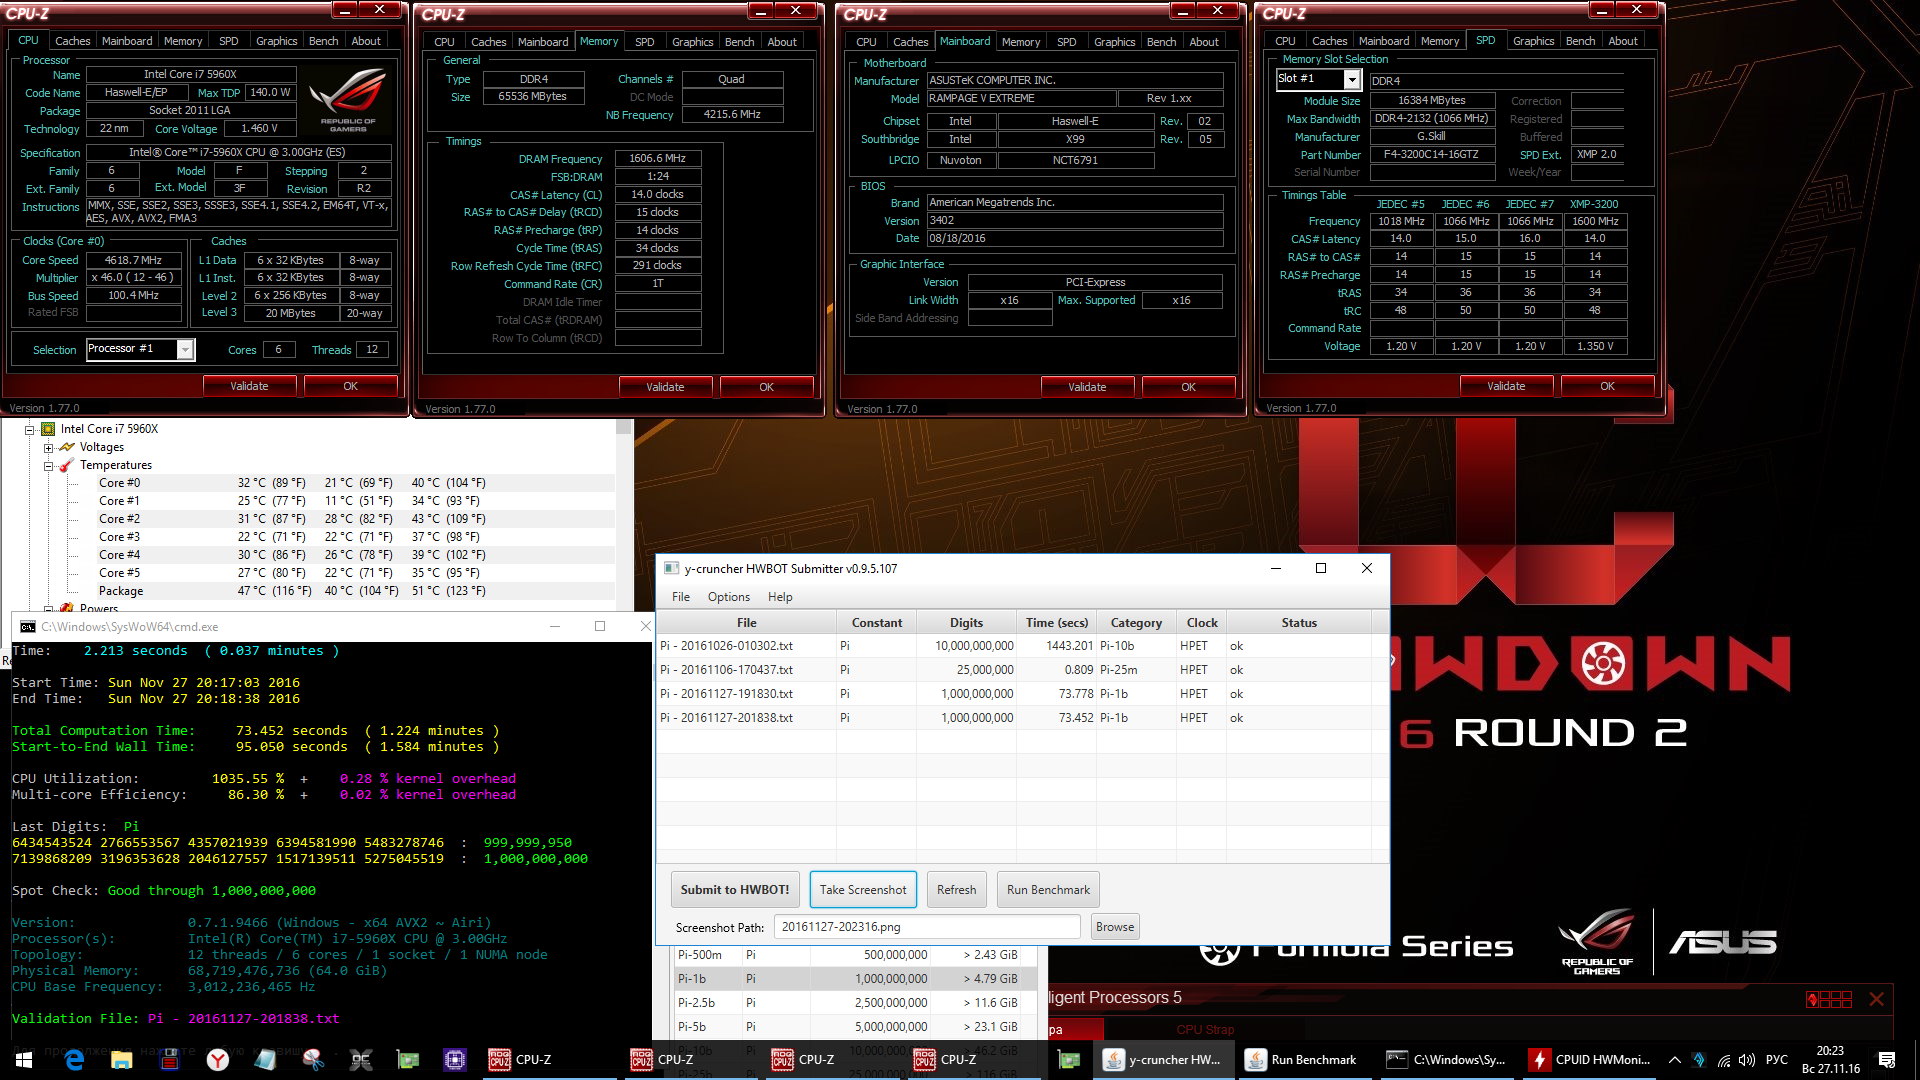Image resolution: width=1920 pixels, height=1080 pixels.
Task: Click the Temperatures thermometer icon
Action: [x=67, y=465]
